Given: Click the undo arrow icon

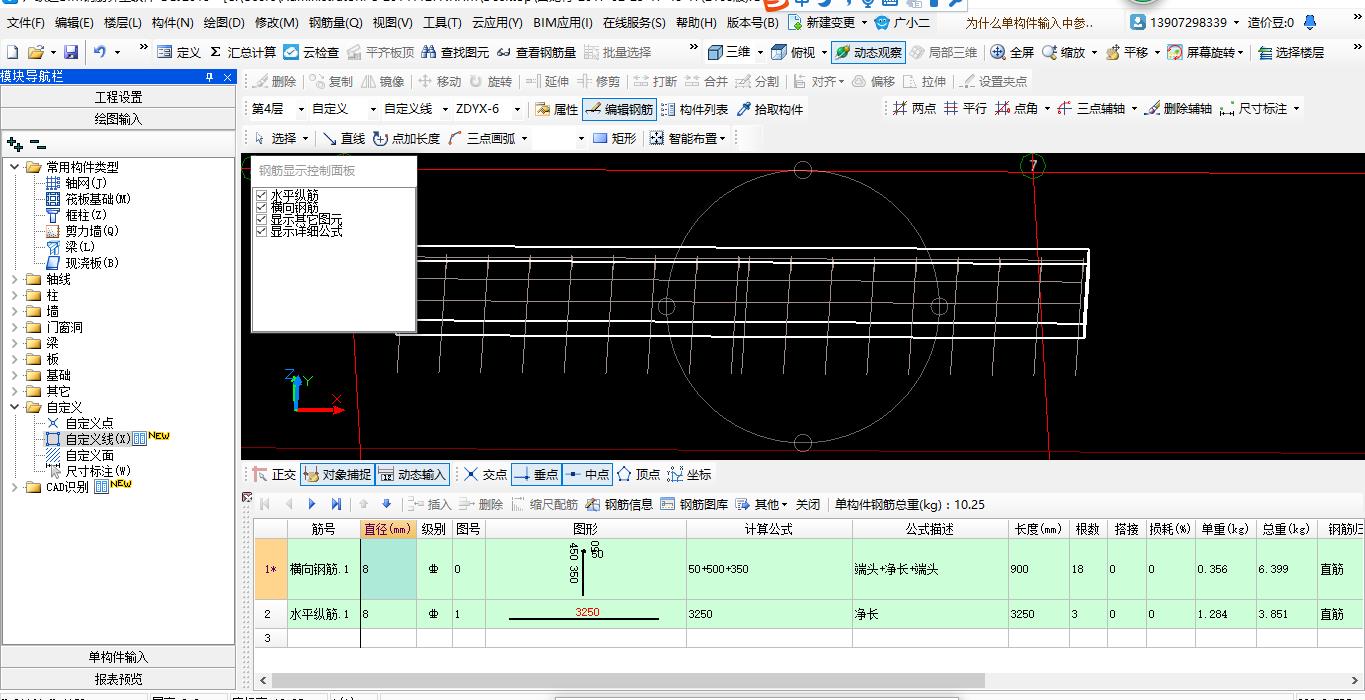Looking at the screenshot, I should (x=100, y=52).
